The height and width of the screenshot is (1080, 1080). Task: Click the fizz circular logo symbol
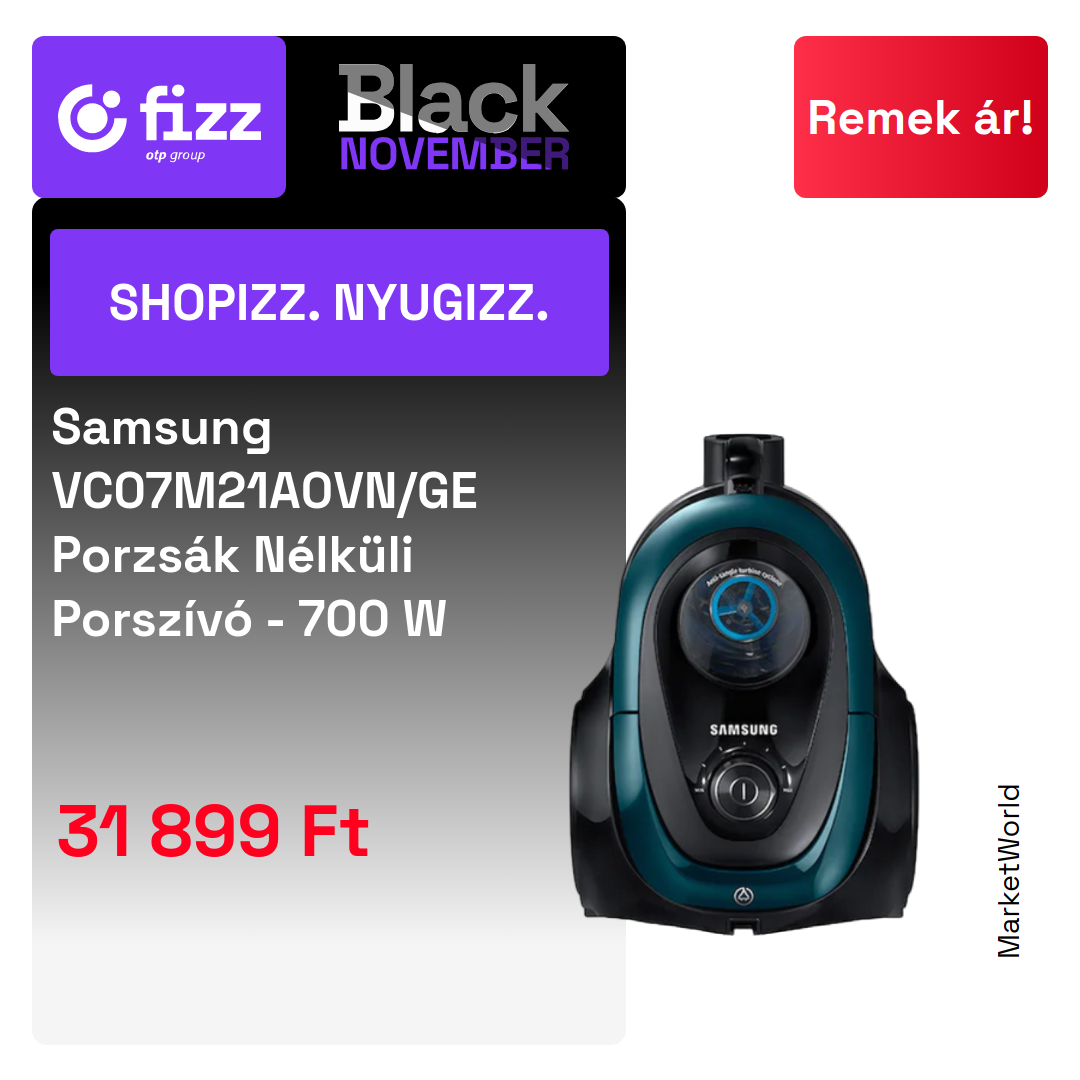[x=92, y=118]
